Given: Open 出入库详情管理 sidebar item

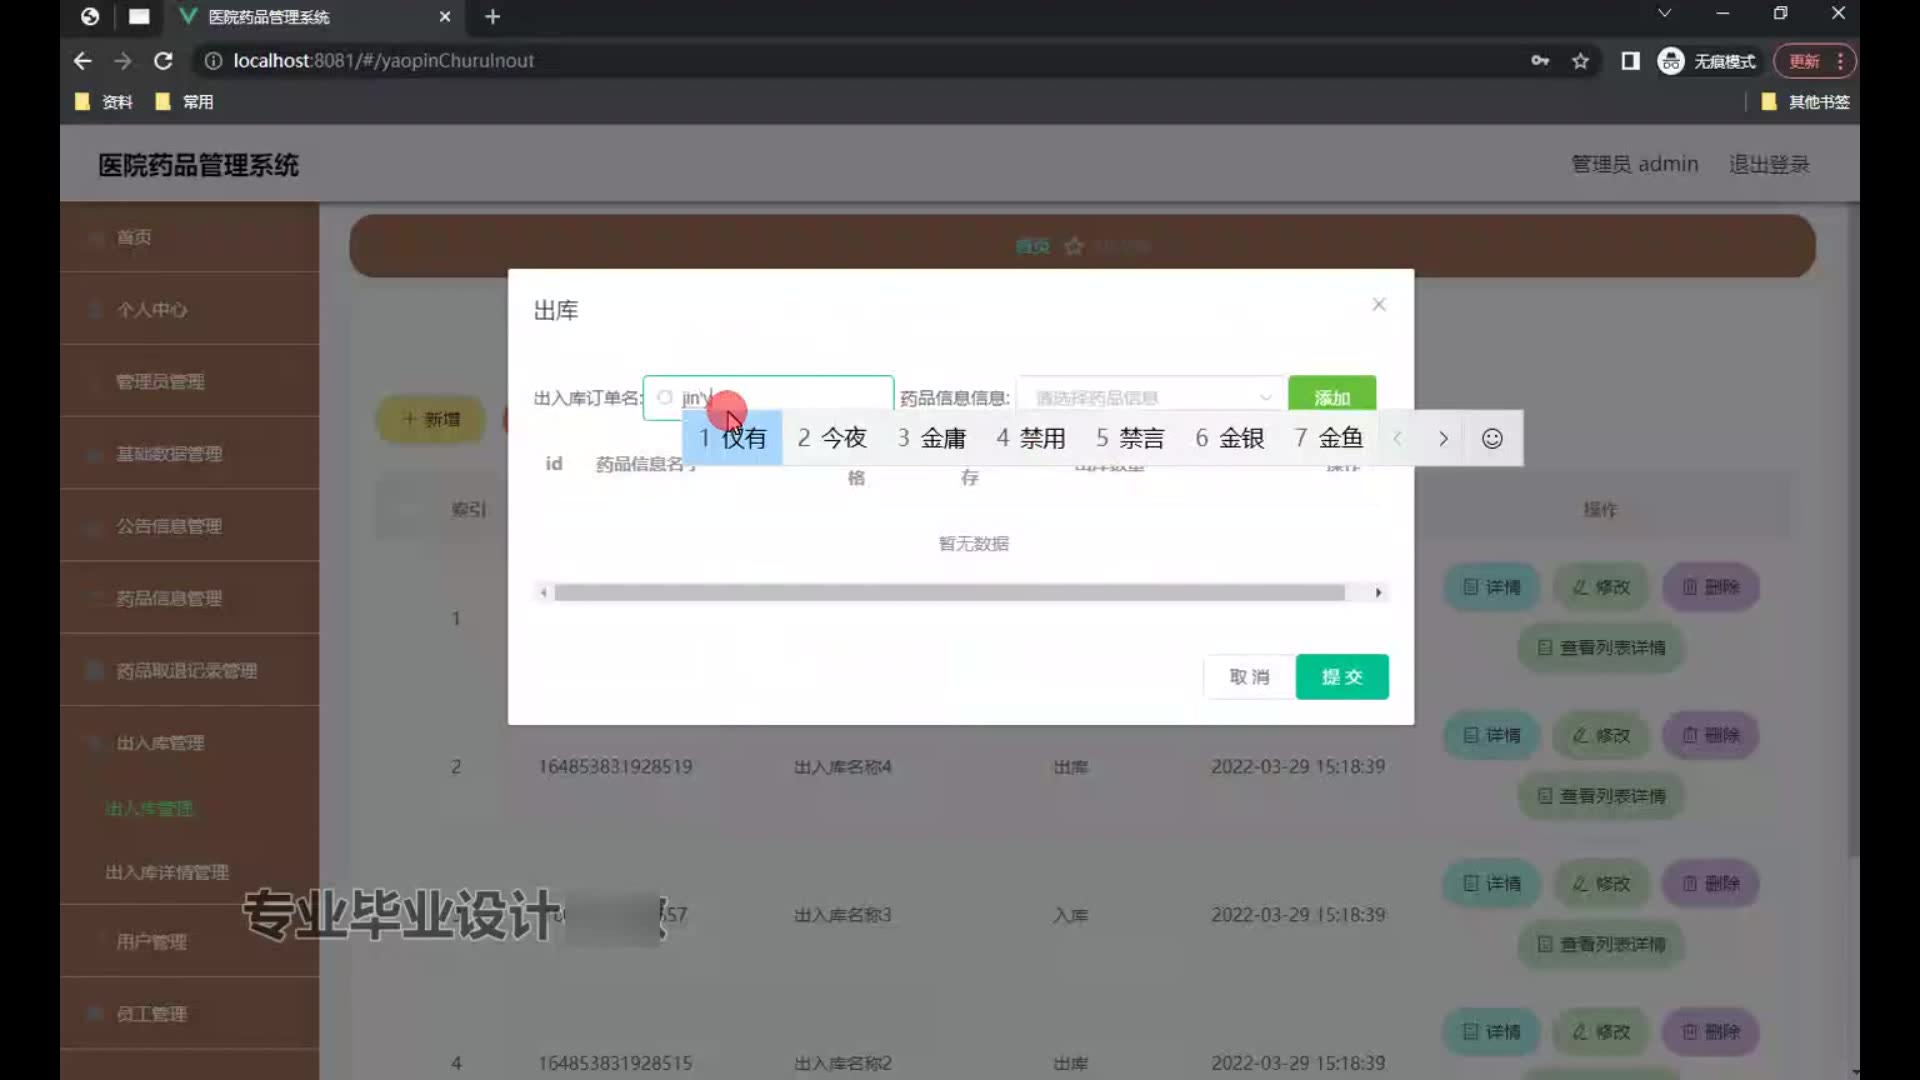Looking at the screenshot, I should click(x=167, y=872).
